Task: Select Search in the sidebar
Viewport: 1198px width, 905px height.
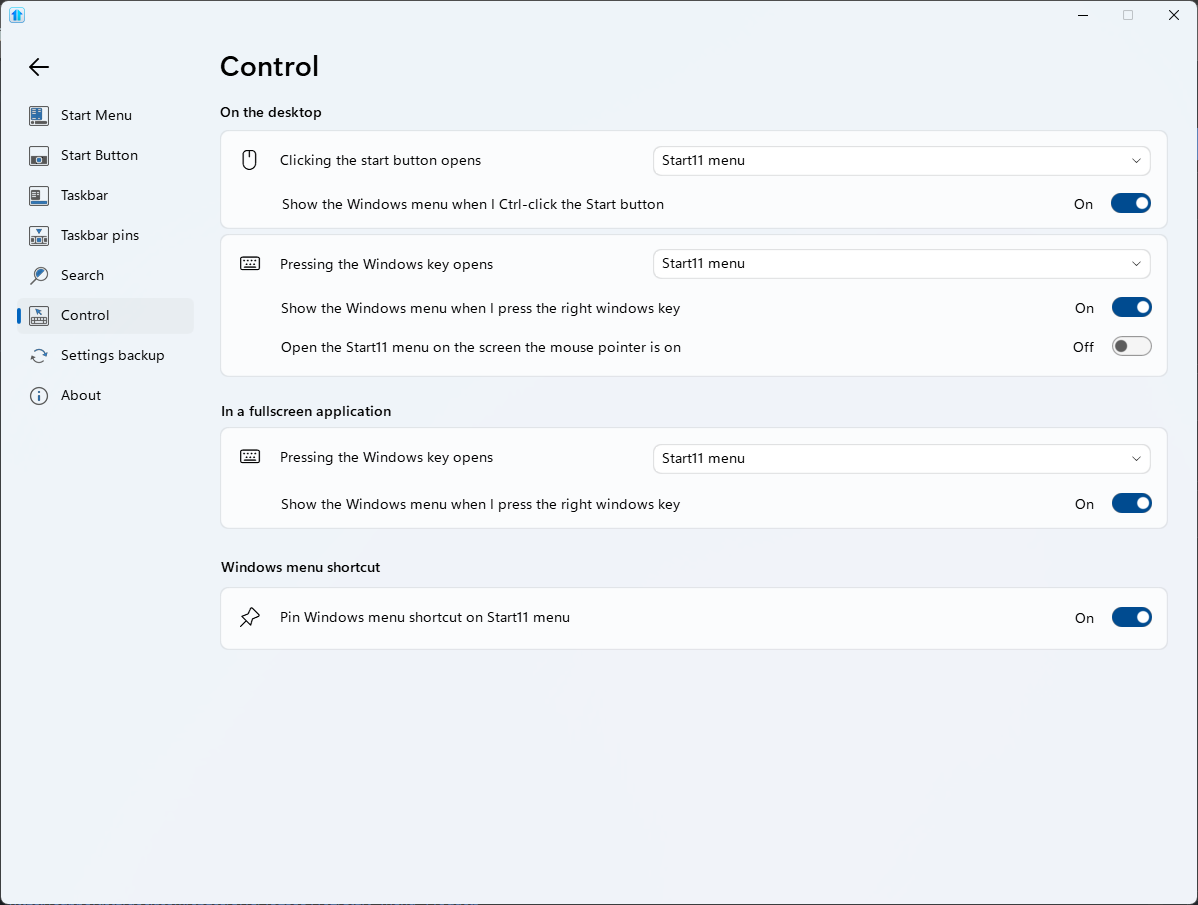Action: click(105, 276)
